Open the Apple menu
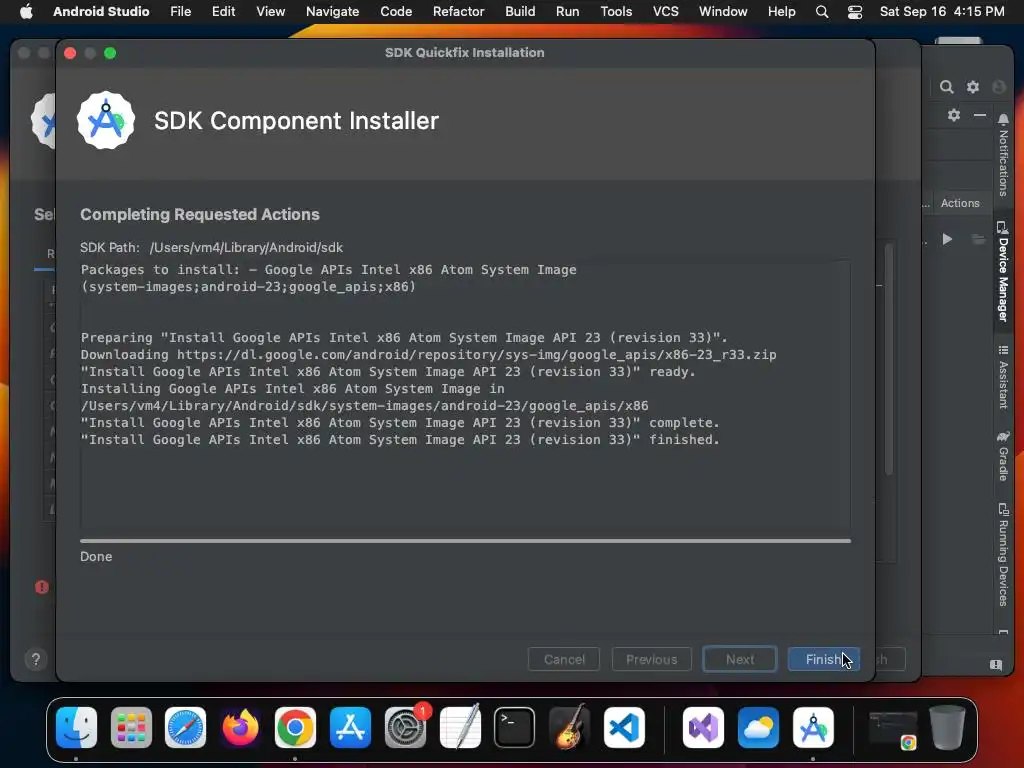The height and width of the screenshot is (768, 1024). click(x=26, y=11)
